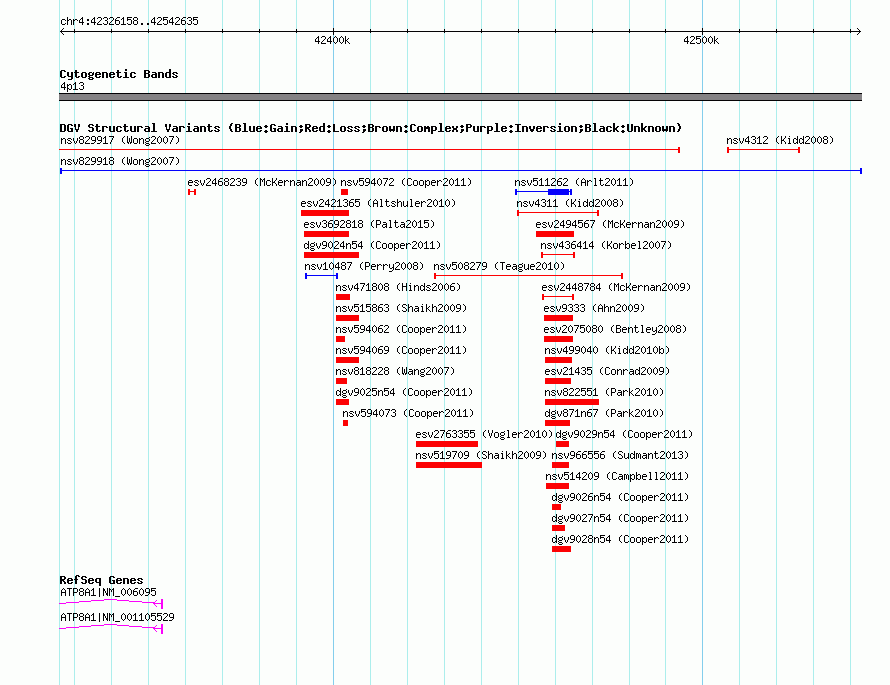
Task: Click the ruler's right arrow end
Action: 858,31
